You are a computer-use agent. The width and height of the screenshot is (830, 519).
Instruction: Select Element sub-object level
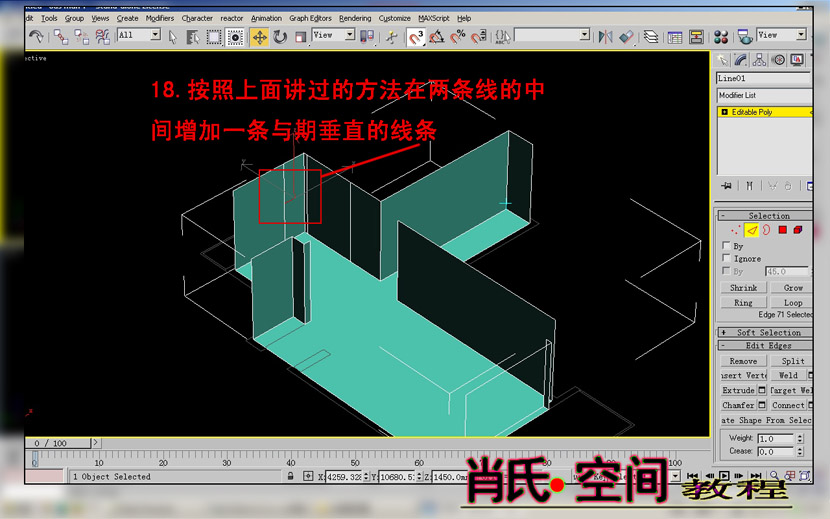(x=798, y=230)
